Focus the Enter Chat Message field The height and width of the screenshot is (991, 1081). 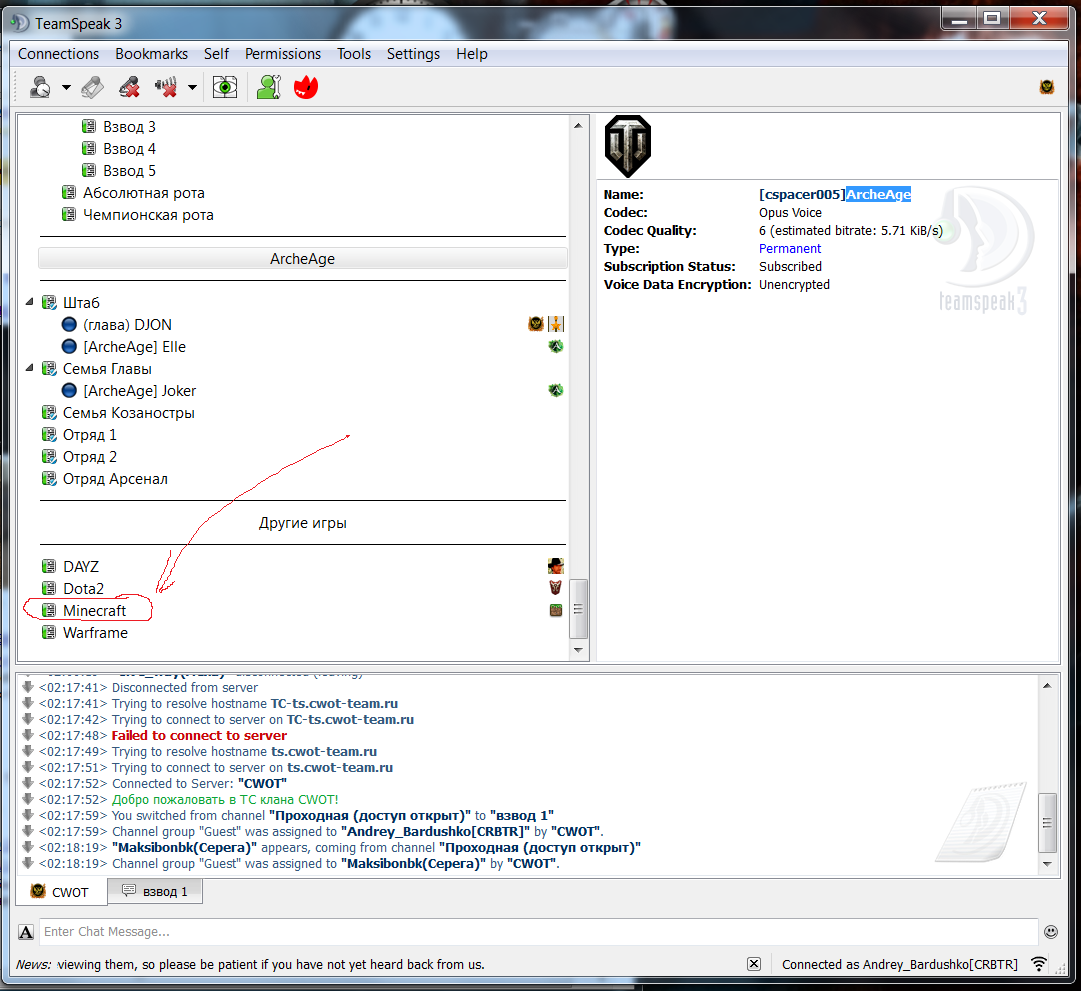(538, 932)
